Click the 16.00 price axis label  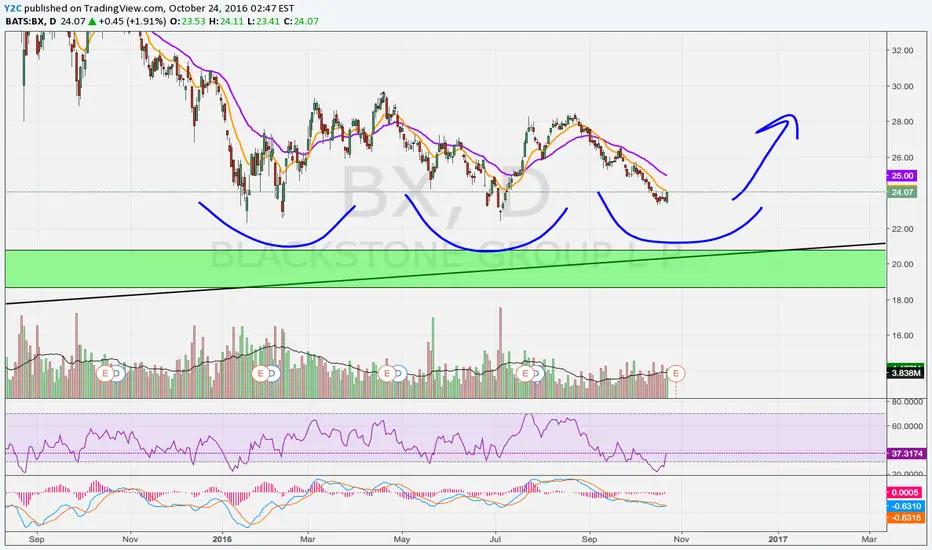pos(902,335)
